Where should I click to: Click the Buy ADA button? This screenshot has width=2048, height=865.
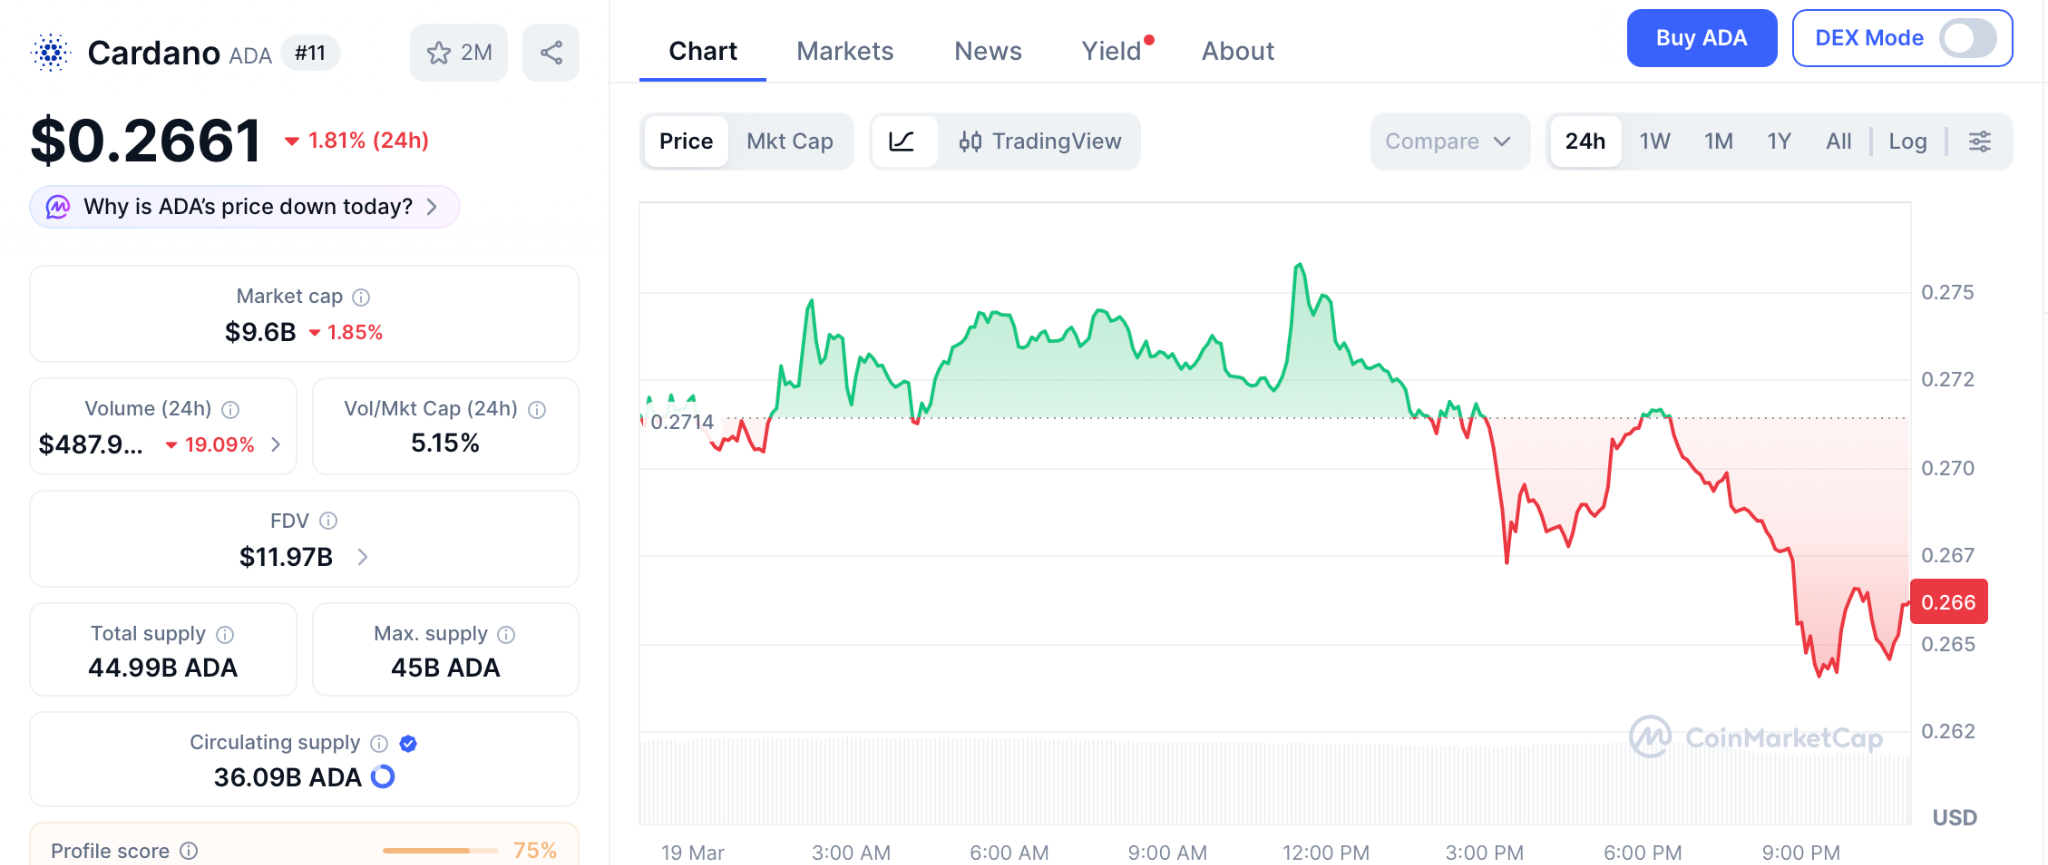[x=1700, y=39]
